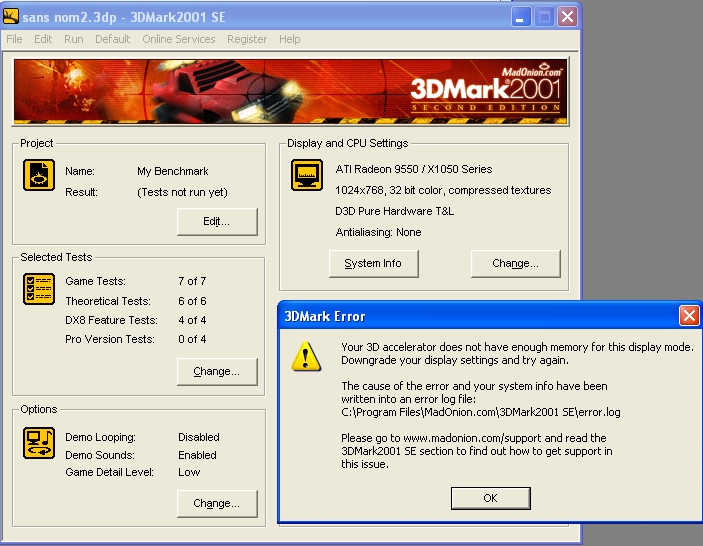Click Pro Version Tests value '0 of 4'
This screenshot has width=703, height=546.
[192, 339]
